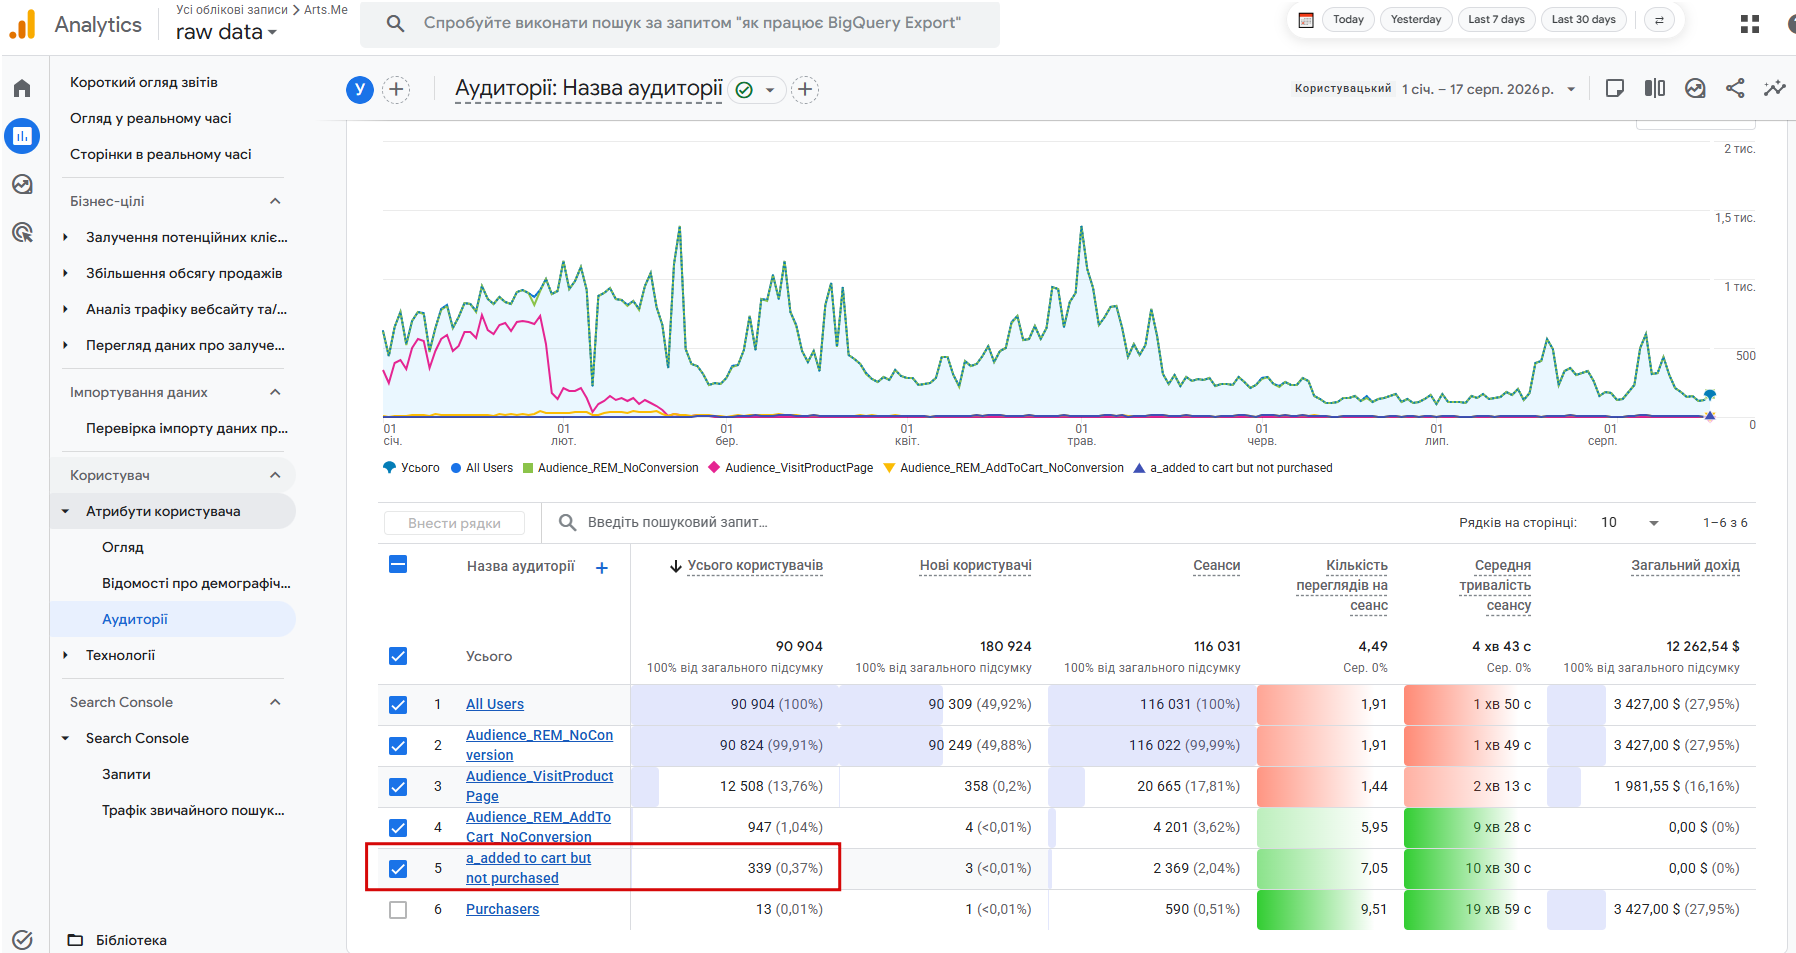This screenshot has height=953, width=1796.
Task: Open the date range dropdown arrow
Action: click(x=1571, y=89)
